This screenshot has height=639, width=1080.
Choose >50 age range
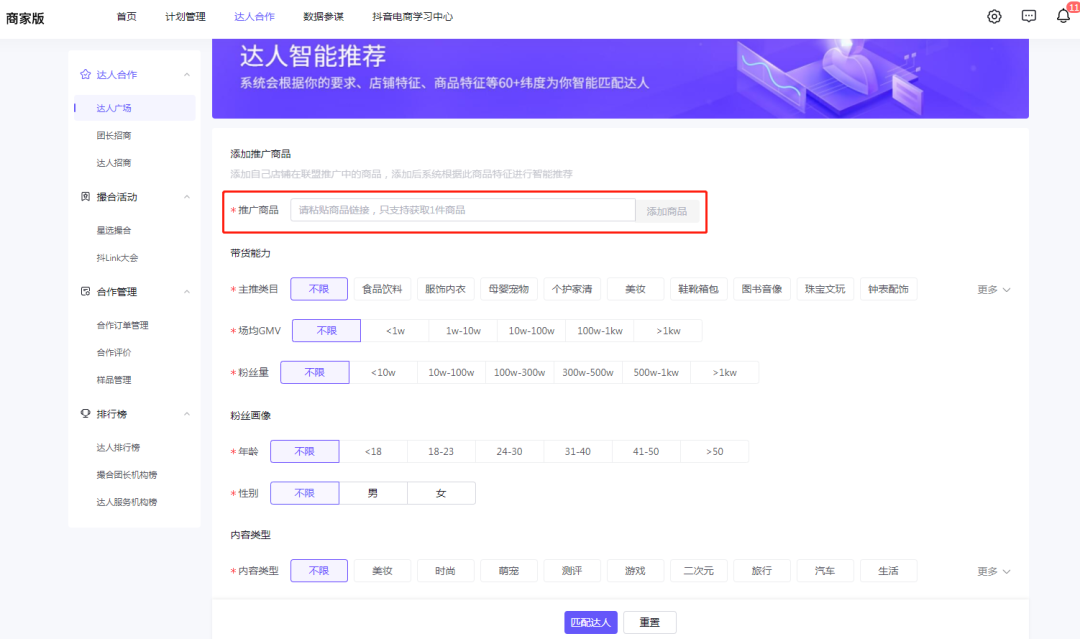714,452
